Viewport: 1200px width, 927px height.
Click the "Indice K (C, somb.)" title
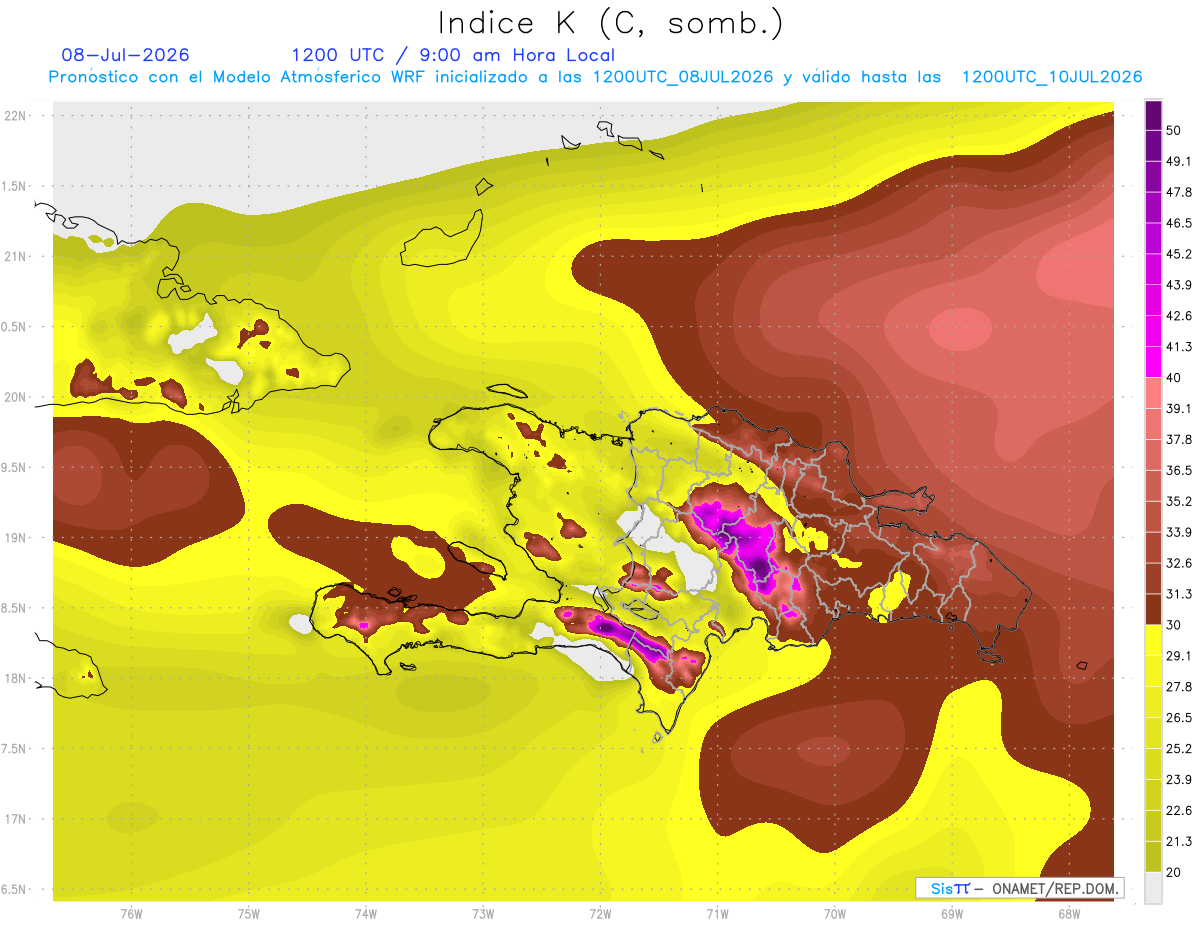pos(611,23)
